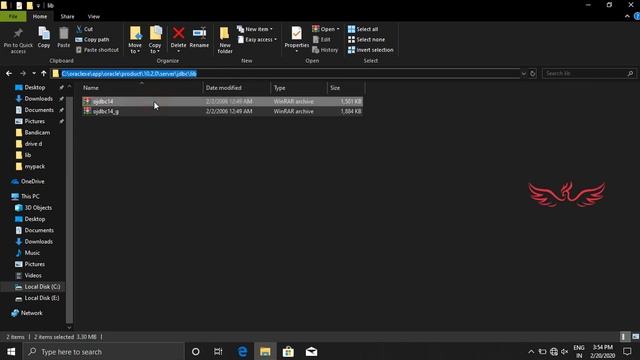Open the Windows Start menu
Screen dimensions: 640x360
click(x=11, y=351)
